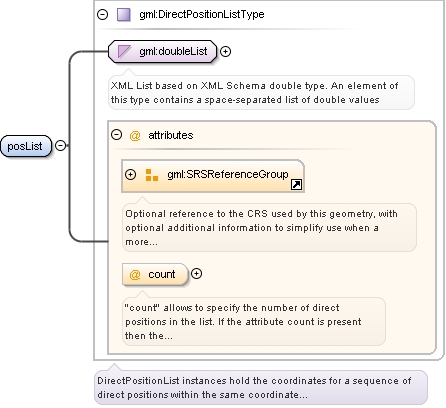The width and height of the screenshot is (446, 408).
Task: Collapse the gml:DirectPositionListType container
Action: point(102,14)
